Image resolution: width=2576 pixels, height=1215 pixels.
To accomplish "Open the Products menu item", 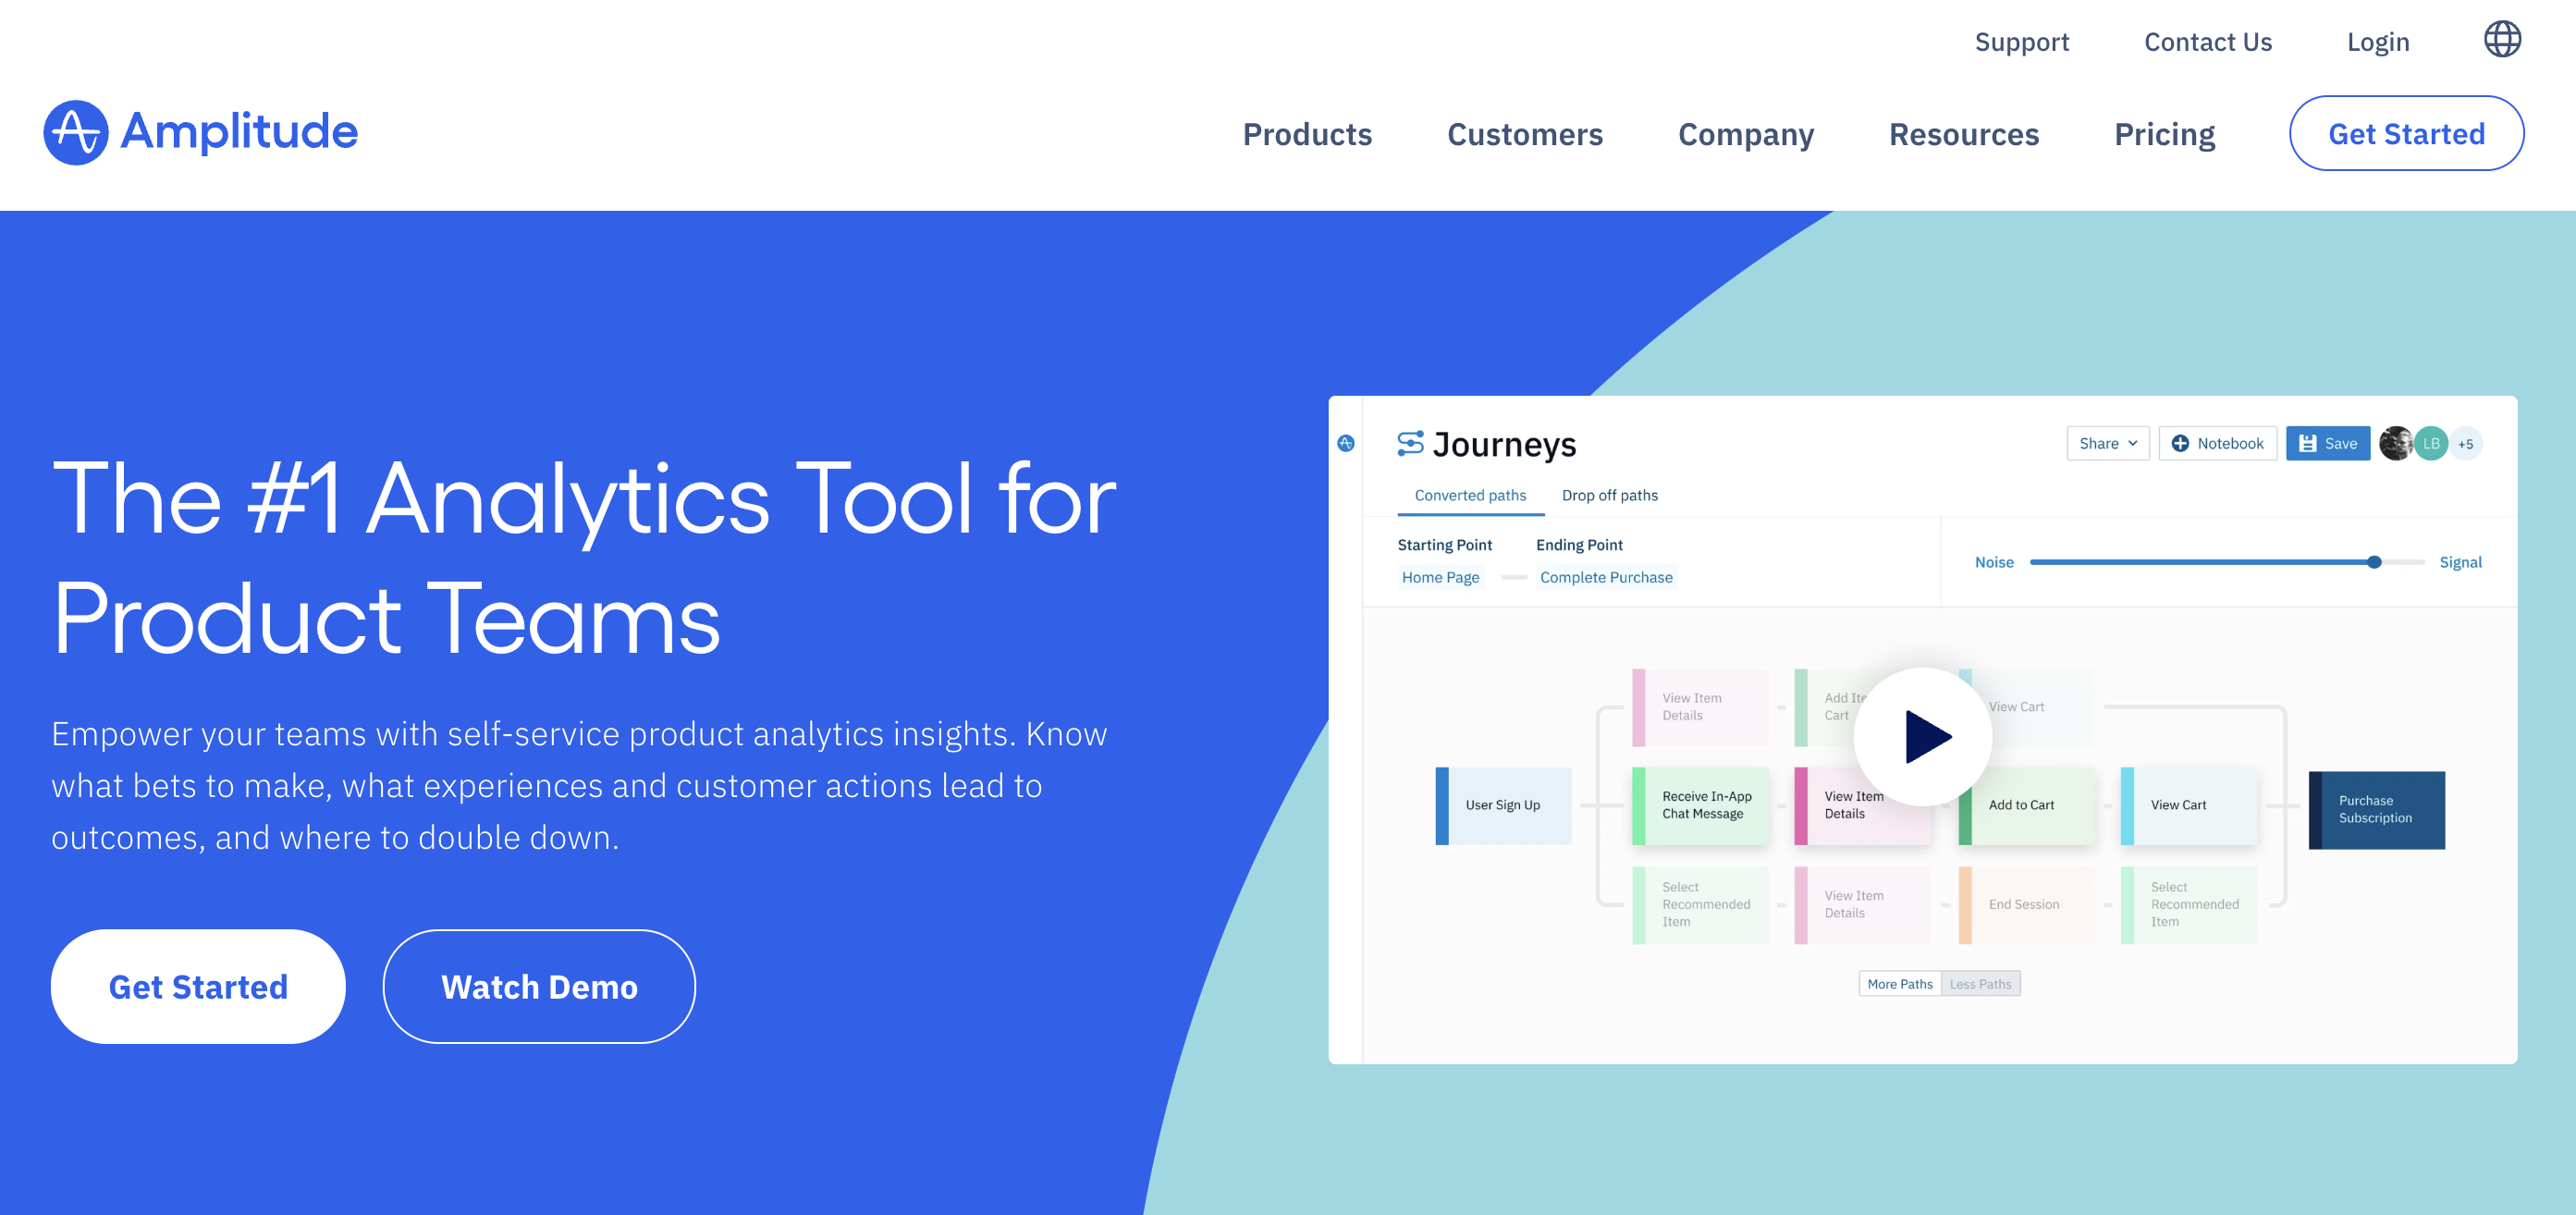I will [x=1307, y=133].
